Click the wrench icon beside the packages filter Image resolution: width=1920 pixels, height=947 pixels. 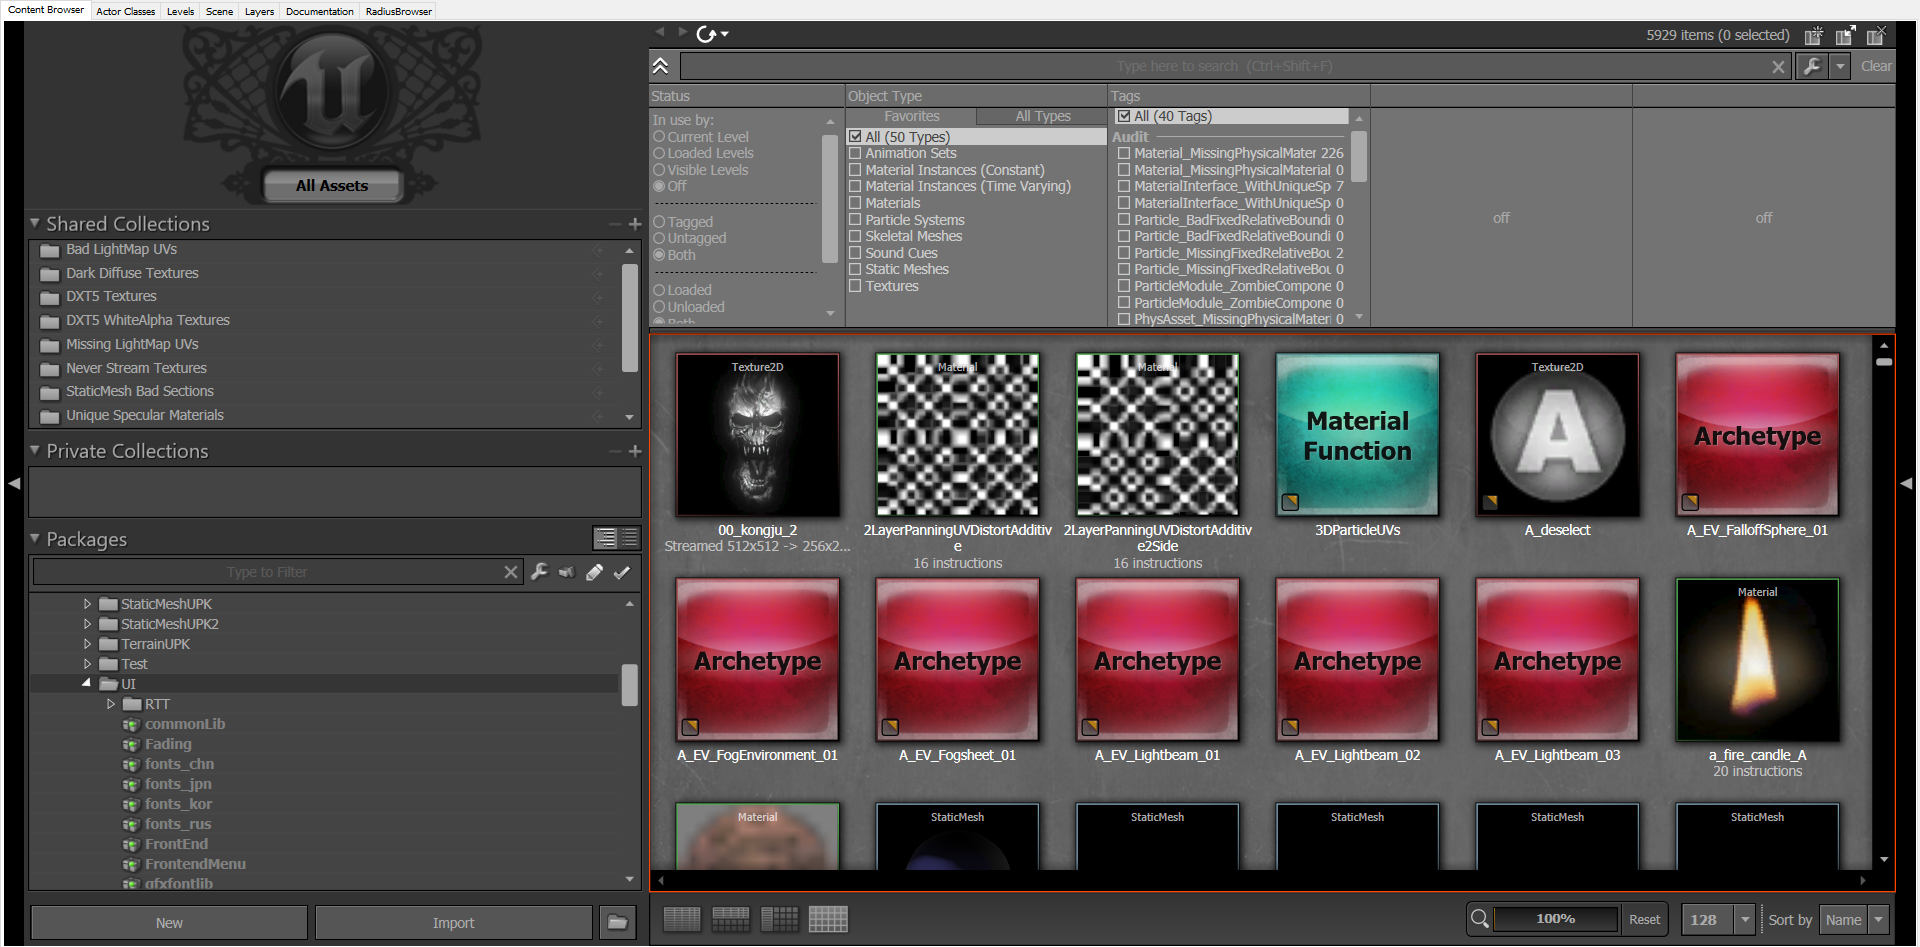coord(539,572)
